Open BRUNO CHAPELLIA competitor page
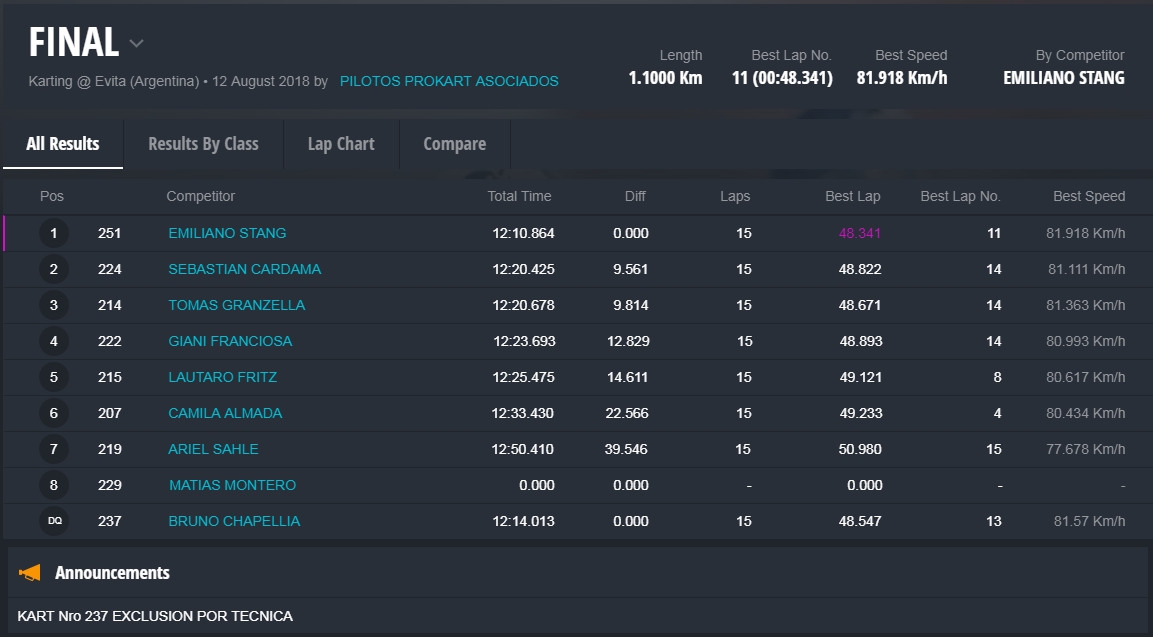 [x=234, y=521]
